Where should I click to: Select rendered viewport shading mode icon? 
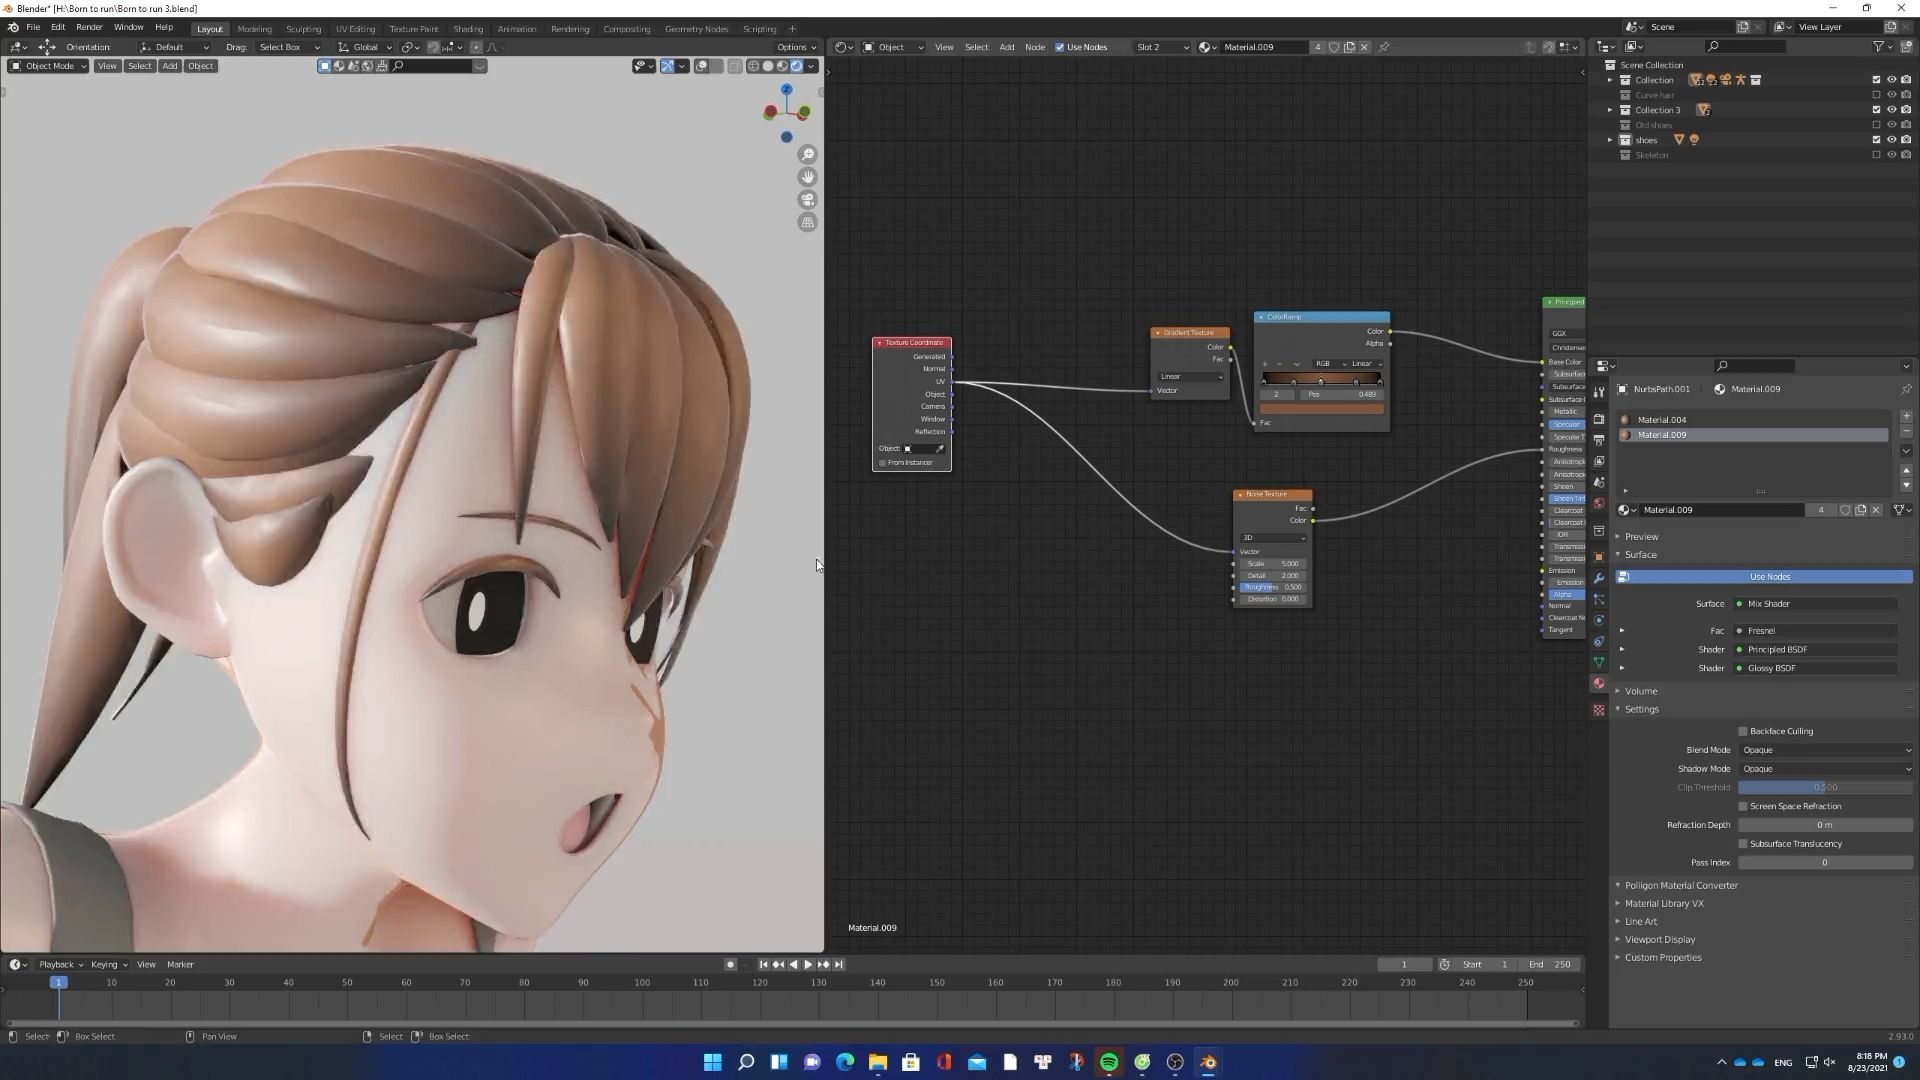[x=797, y=66]
